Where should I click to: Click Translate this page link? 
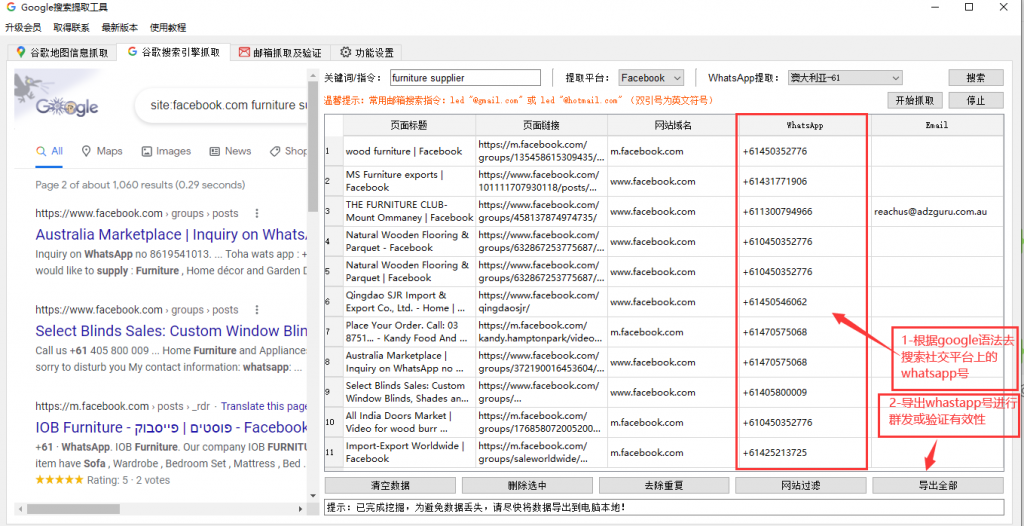pos(264,406)
